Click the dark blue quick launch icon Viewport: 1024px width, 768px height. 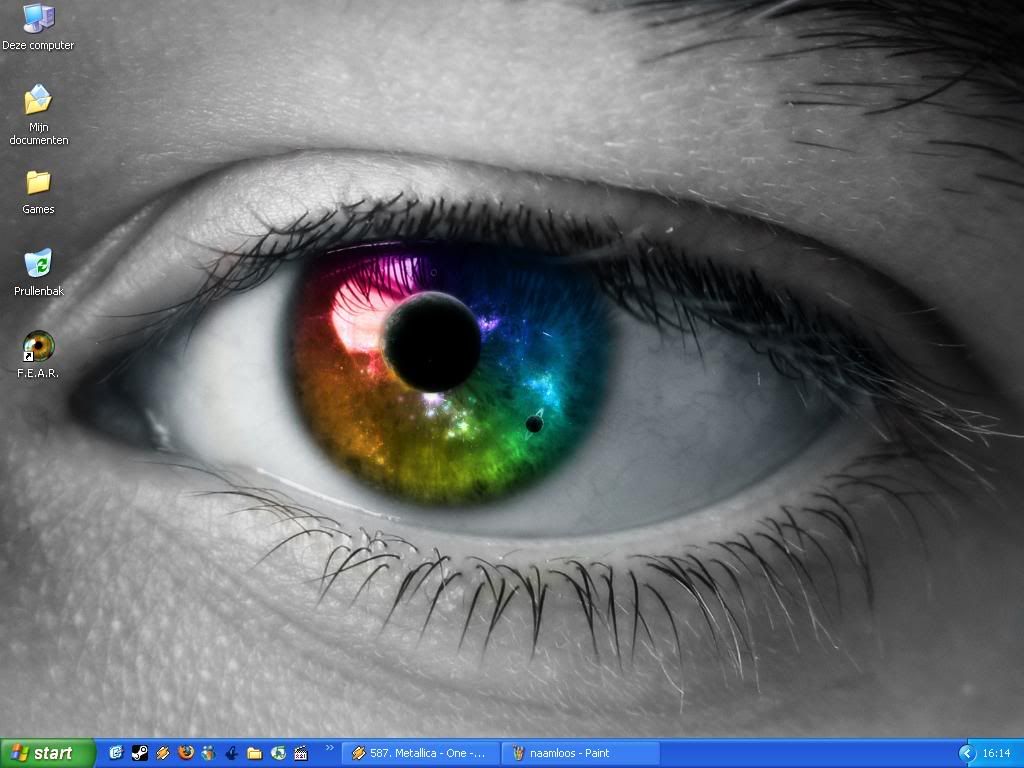pyautogui.click(x=232, y=753)
